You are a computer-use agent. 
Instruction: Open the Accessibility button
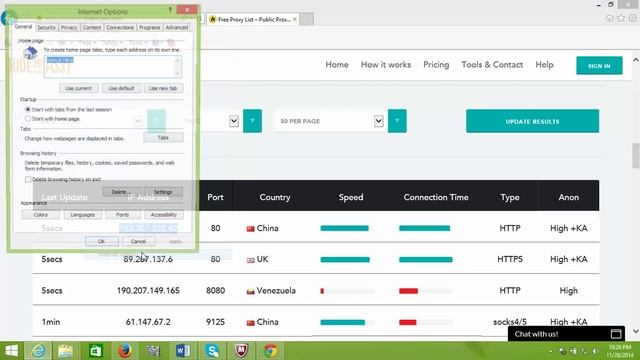pyautogui.click(x=164, y=215)
